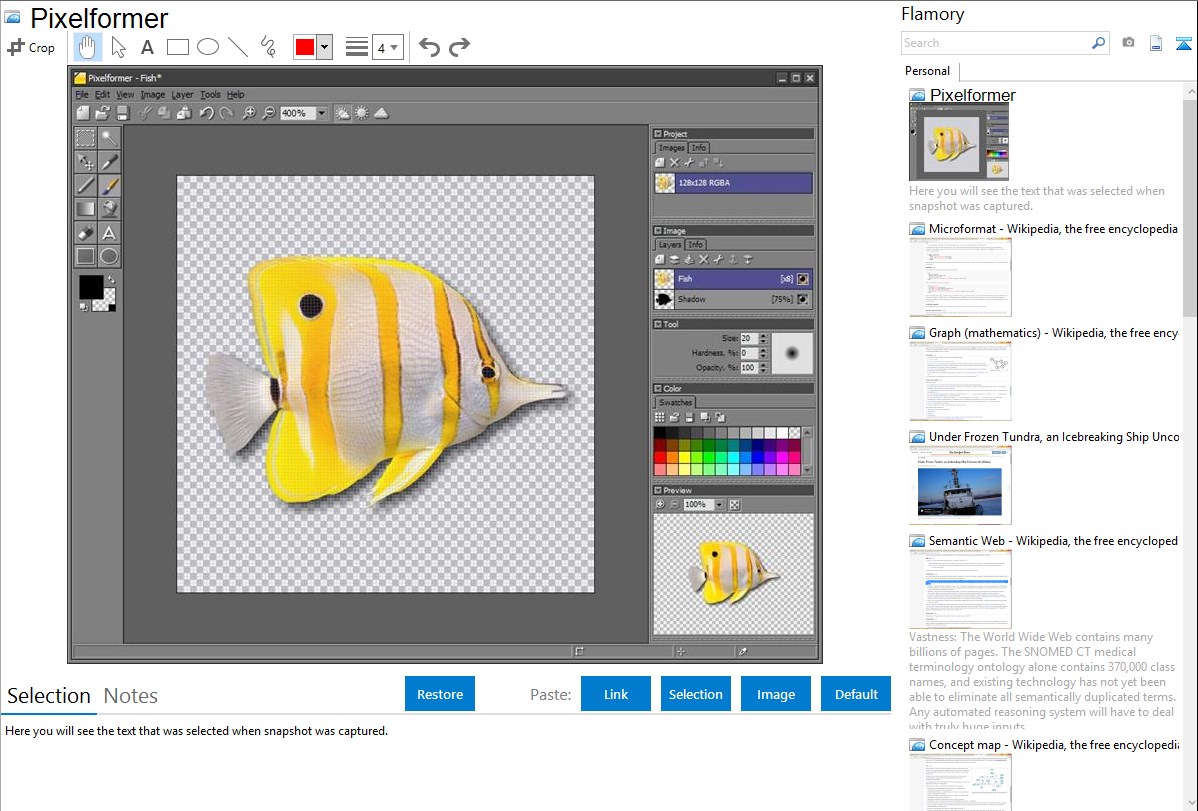Screen dimensions: 1198x811
Task: Open the red color dropdown
Action: [x=324, y=47]
